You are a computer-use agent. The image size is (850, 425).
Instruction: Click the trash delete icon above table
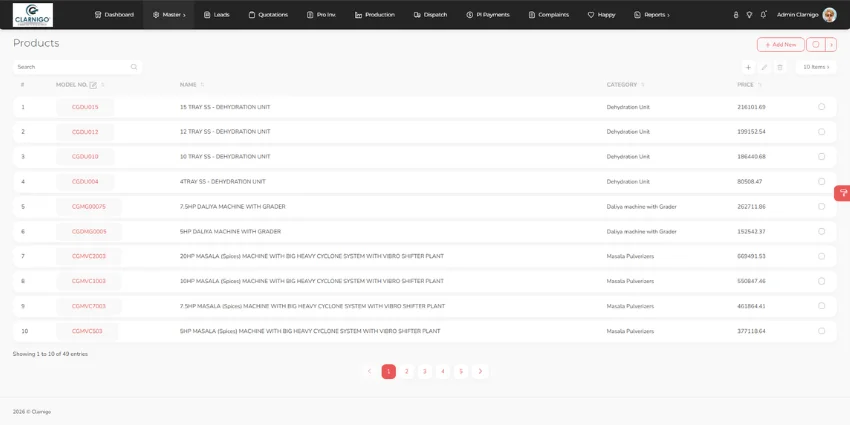tap(780, 67)
